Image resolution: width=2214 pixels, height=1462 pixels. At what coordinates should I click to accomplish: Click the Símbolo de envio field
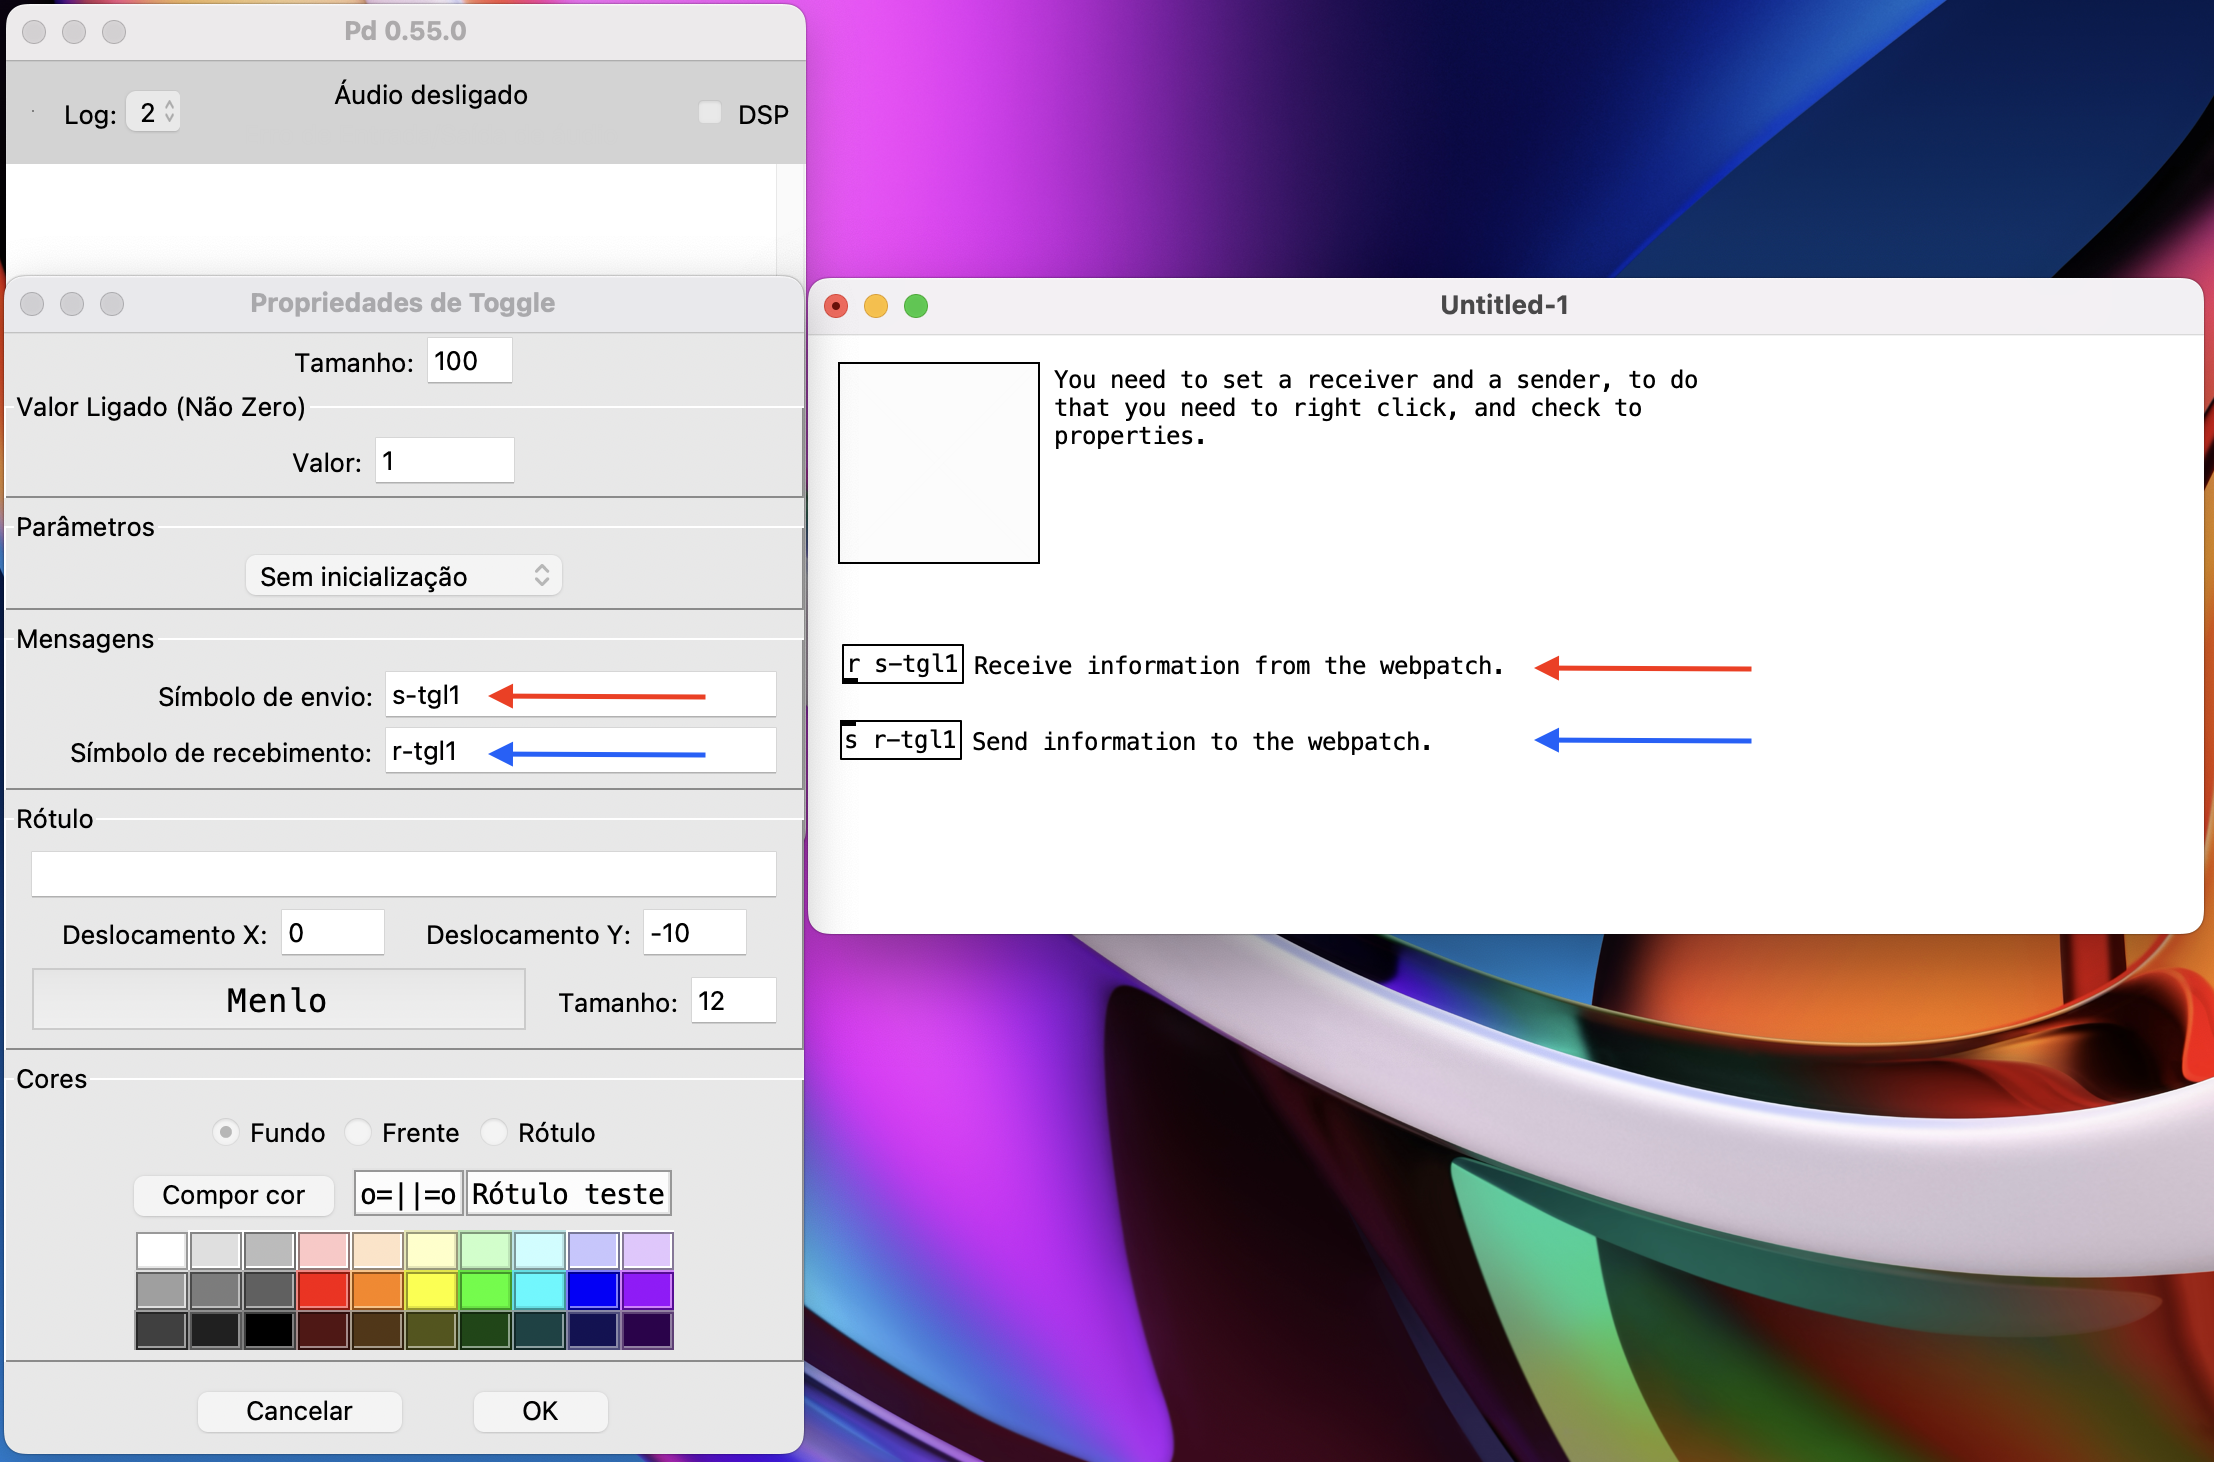pos(580,695)
